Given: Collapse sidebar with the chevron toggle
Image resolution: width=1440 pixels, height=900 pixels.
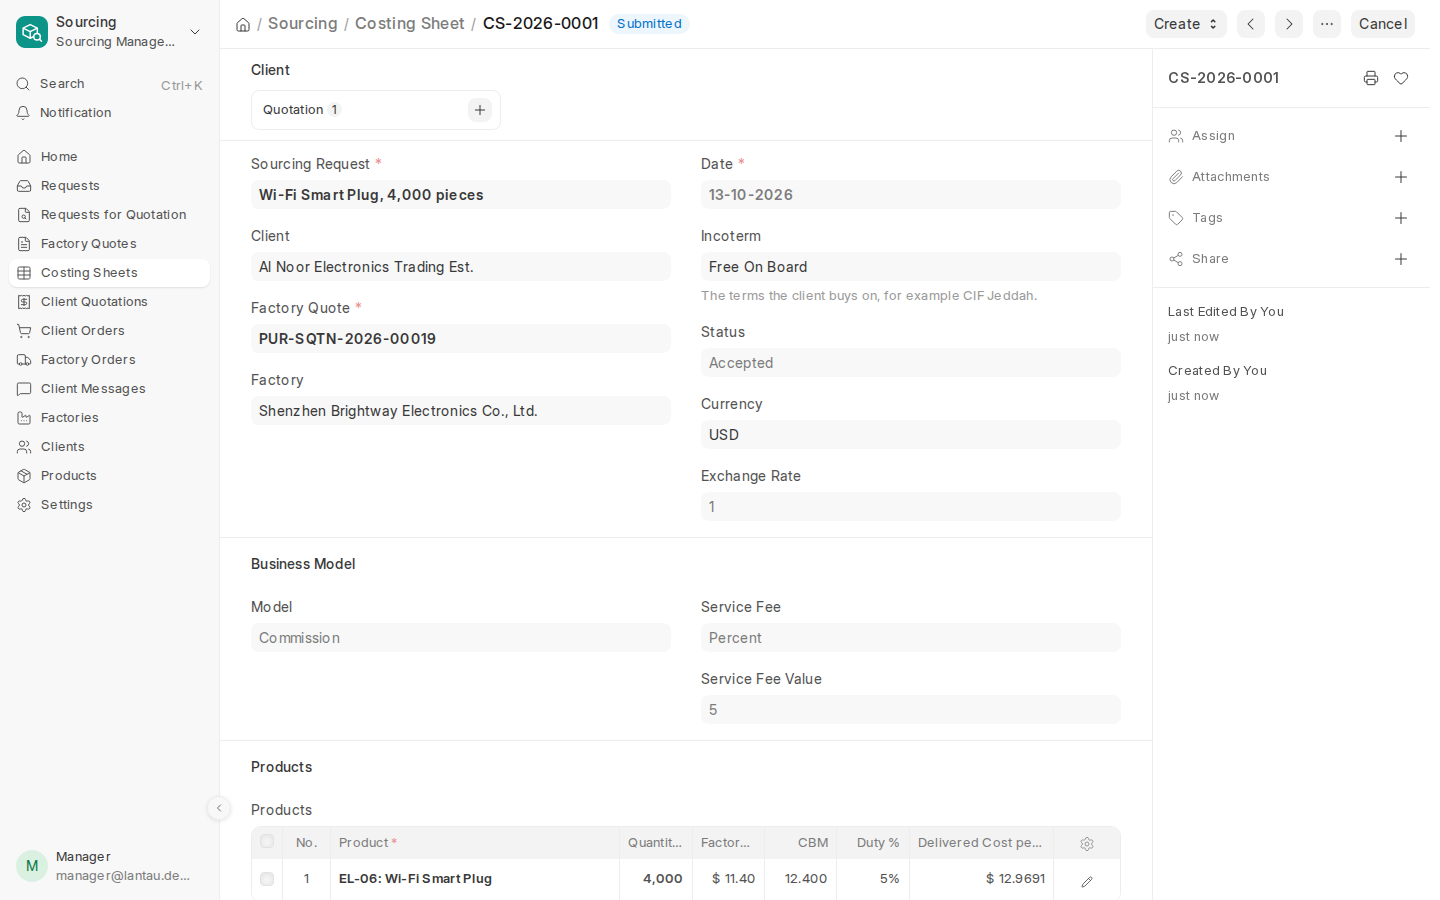Looking at the screenshot, I should click(x=219, y=808).
